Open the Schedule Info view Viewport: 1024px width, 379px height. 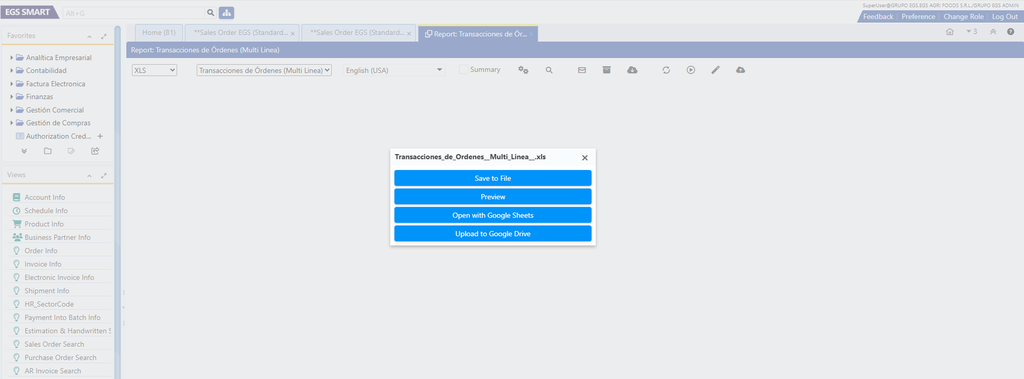[x=46, y=210]
